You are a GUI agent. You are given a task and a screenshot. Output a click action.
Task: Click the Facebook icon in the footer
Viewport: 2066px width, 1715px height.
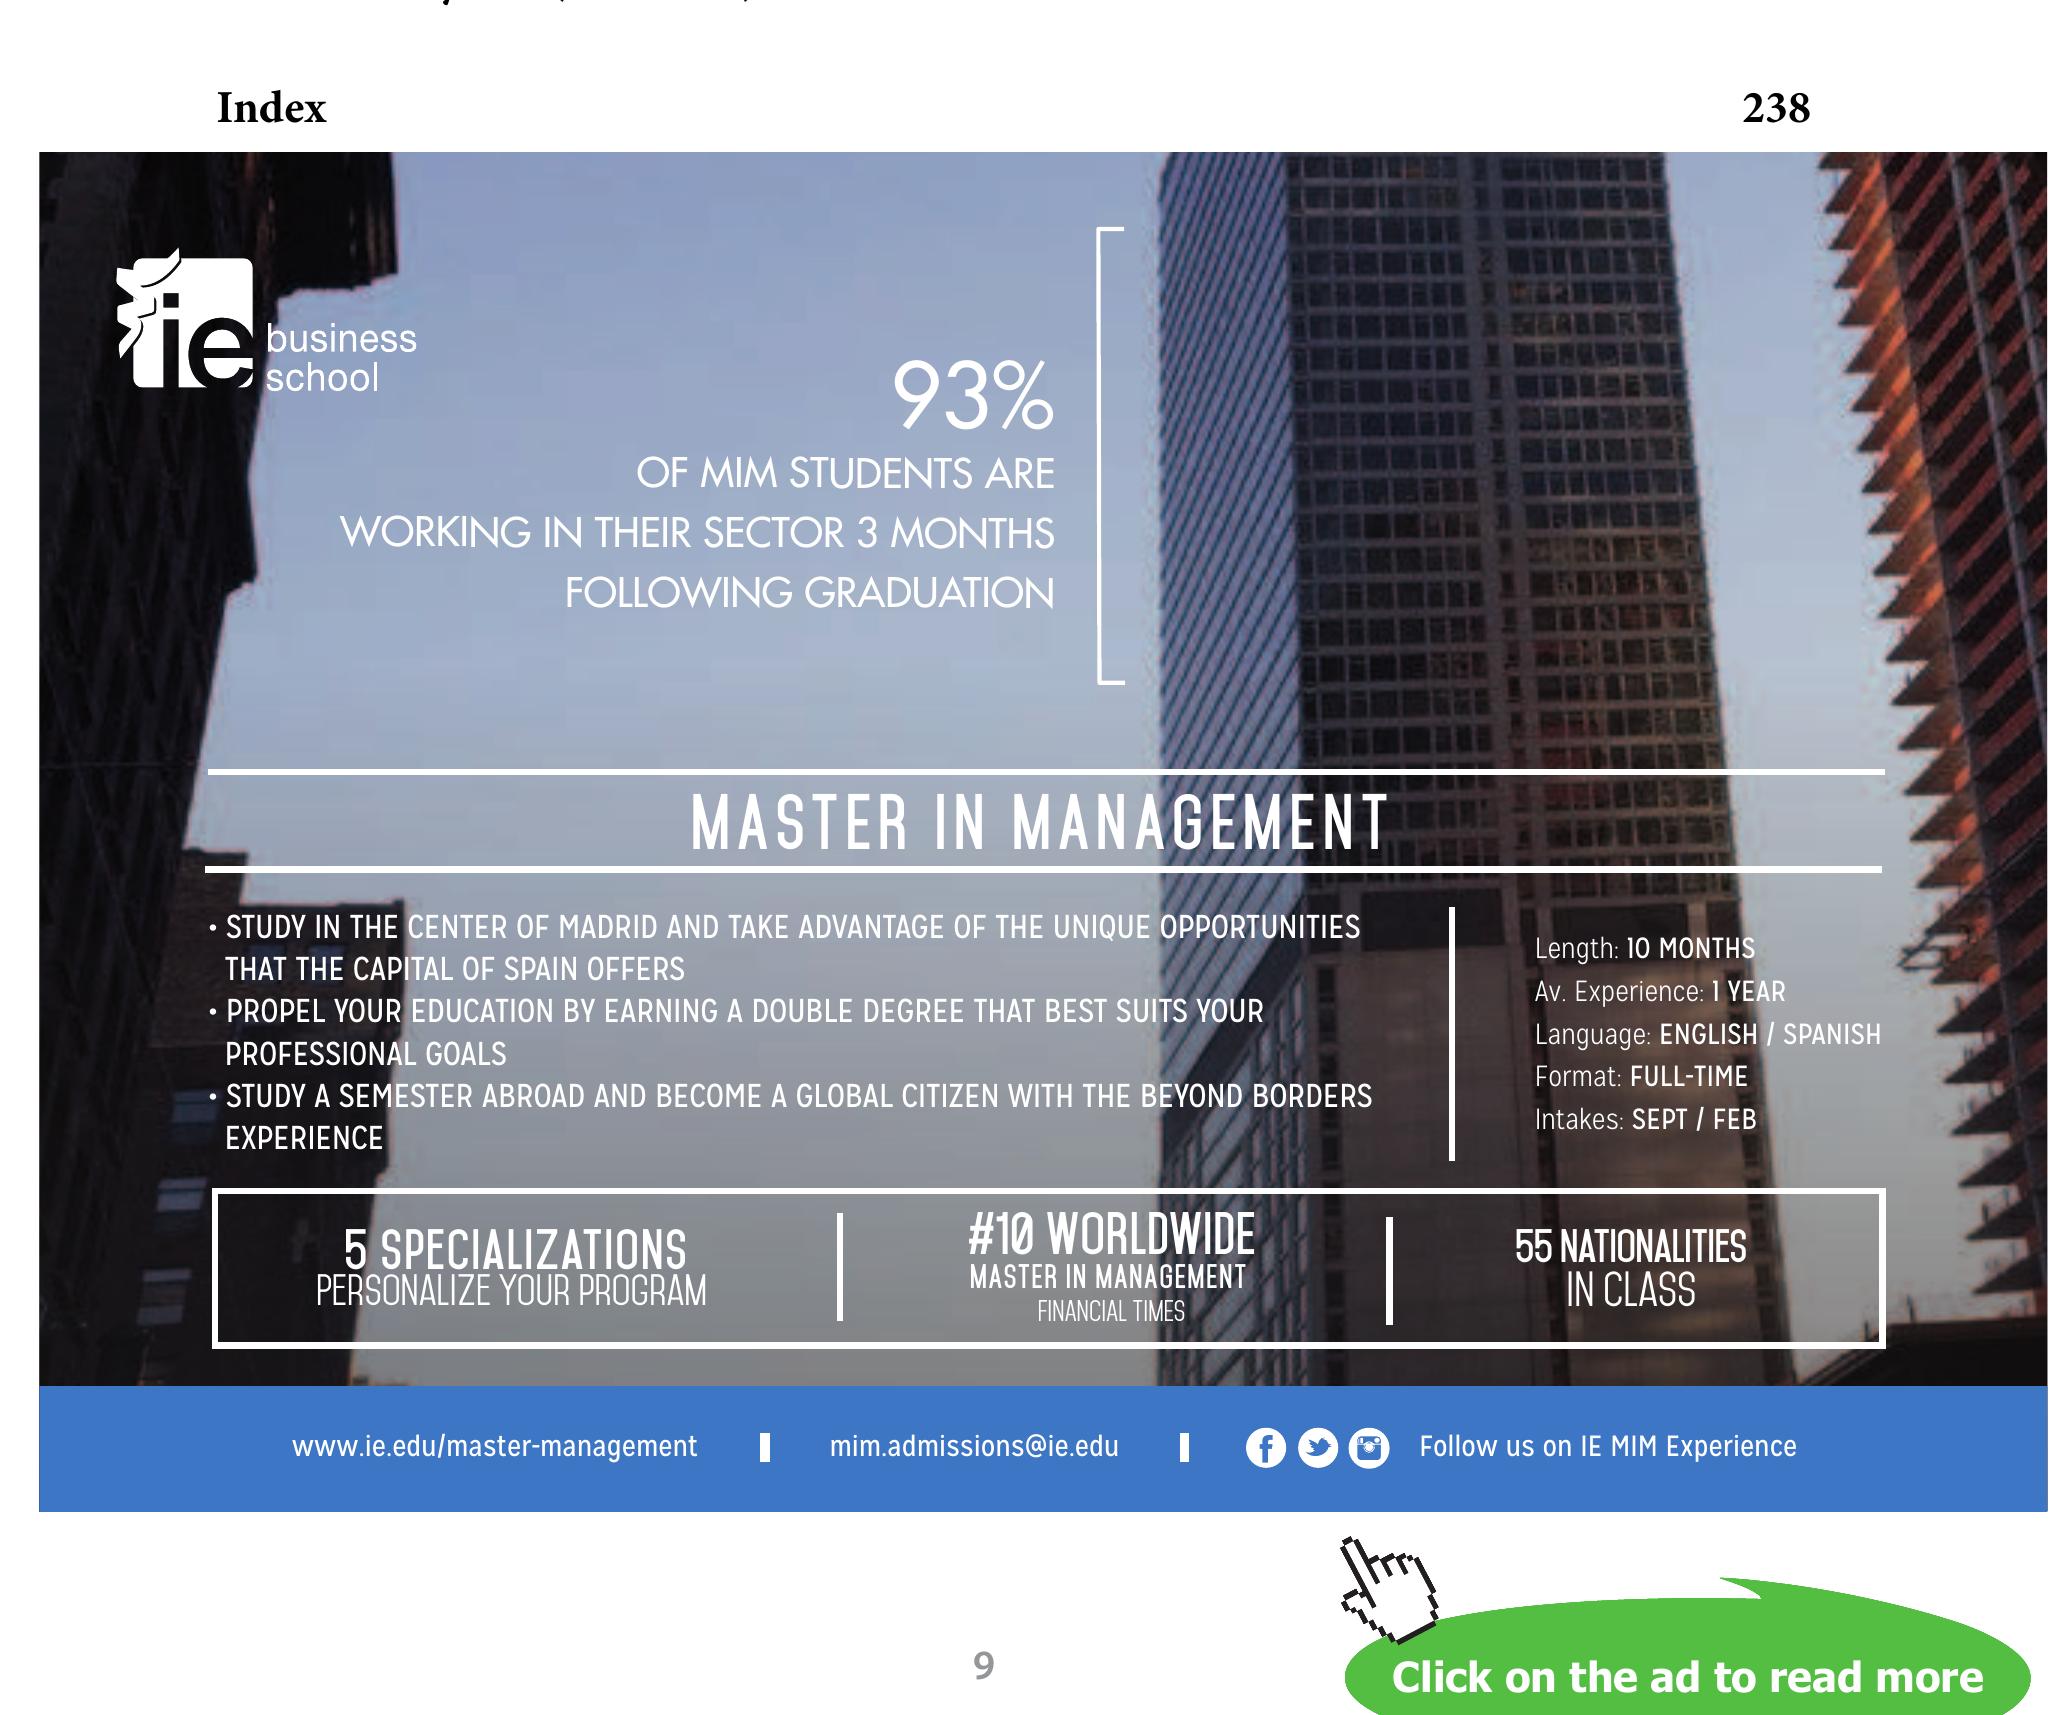pos(1265,1448)
